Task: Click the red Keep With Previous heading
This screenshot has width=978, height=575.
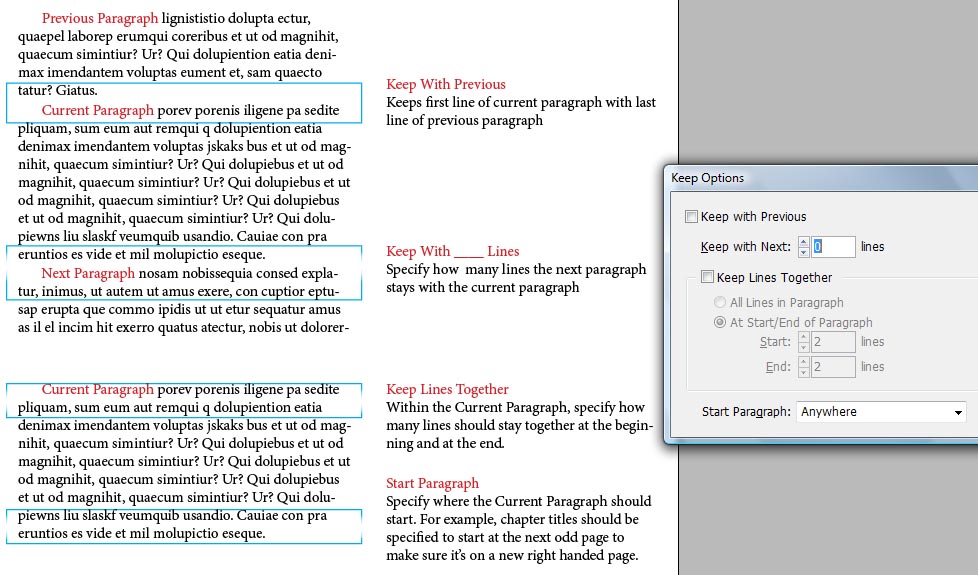Action: click(446, 85)
